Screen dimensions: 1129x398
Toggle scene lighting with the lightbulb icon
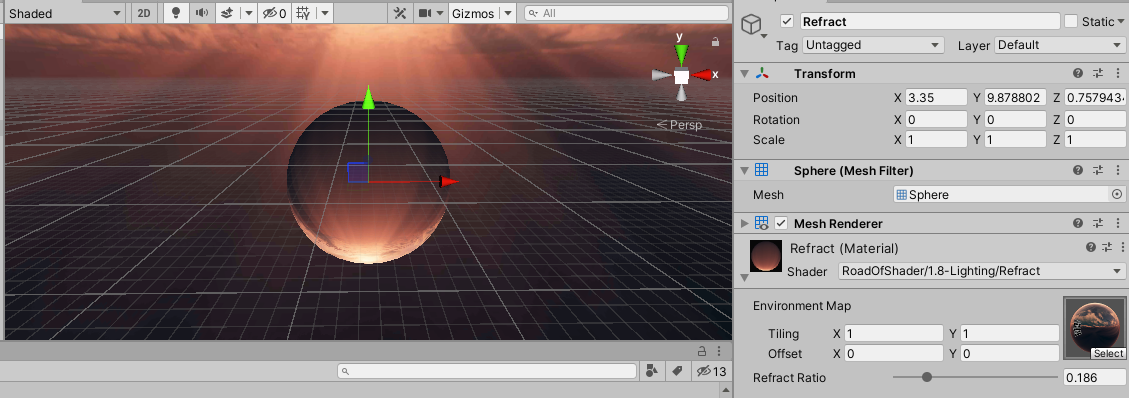(x=175, y=13)
